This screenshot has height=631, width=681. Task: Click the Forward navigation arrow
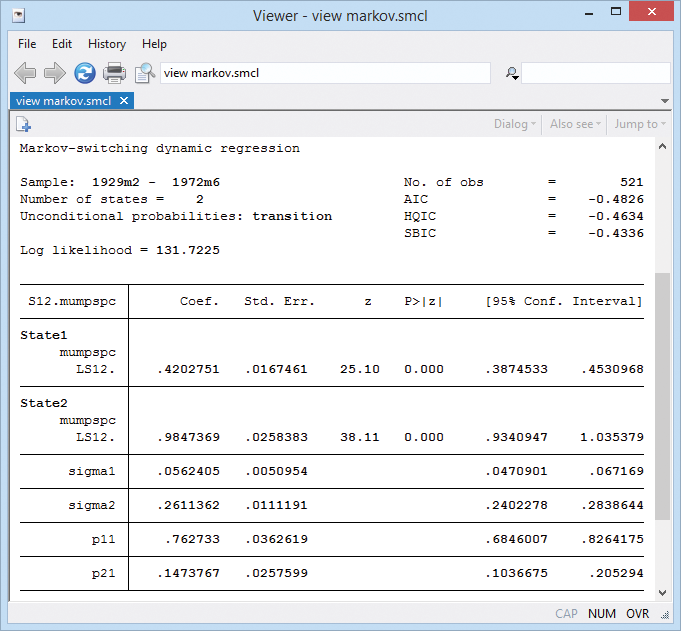click(x=55, y=73)
